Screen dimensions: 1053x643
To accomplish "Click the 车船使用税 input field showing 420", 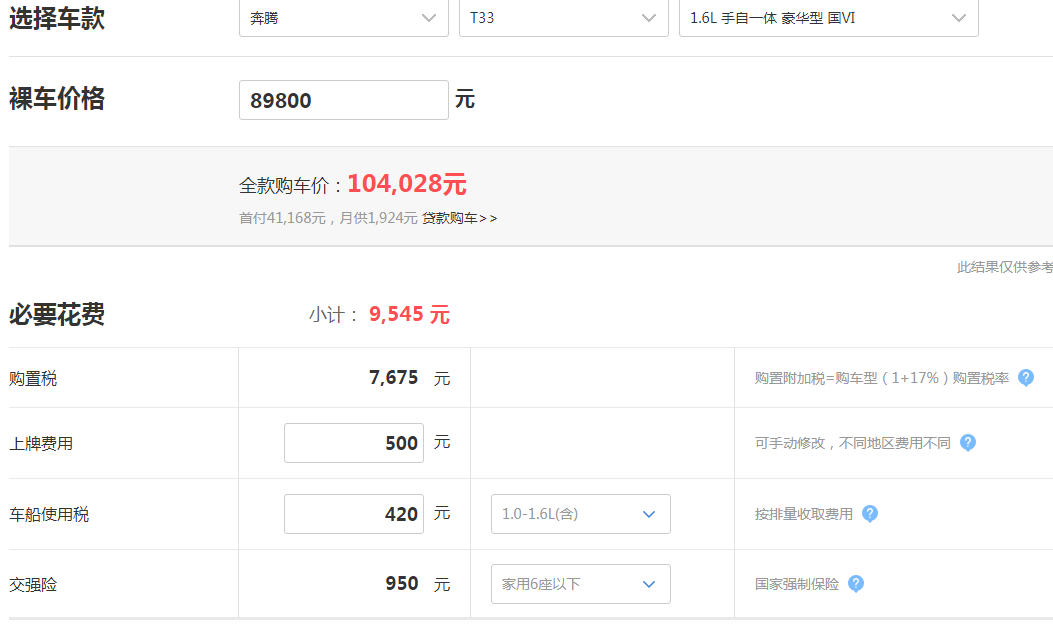I will point(354,514).
